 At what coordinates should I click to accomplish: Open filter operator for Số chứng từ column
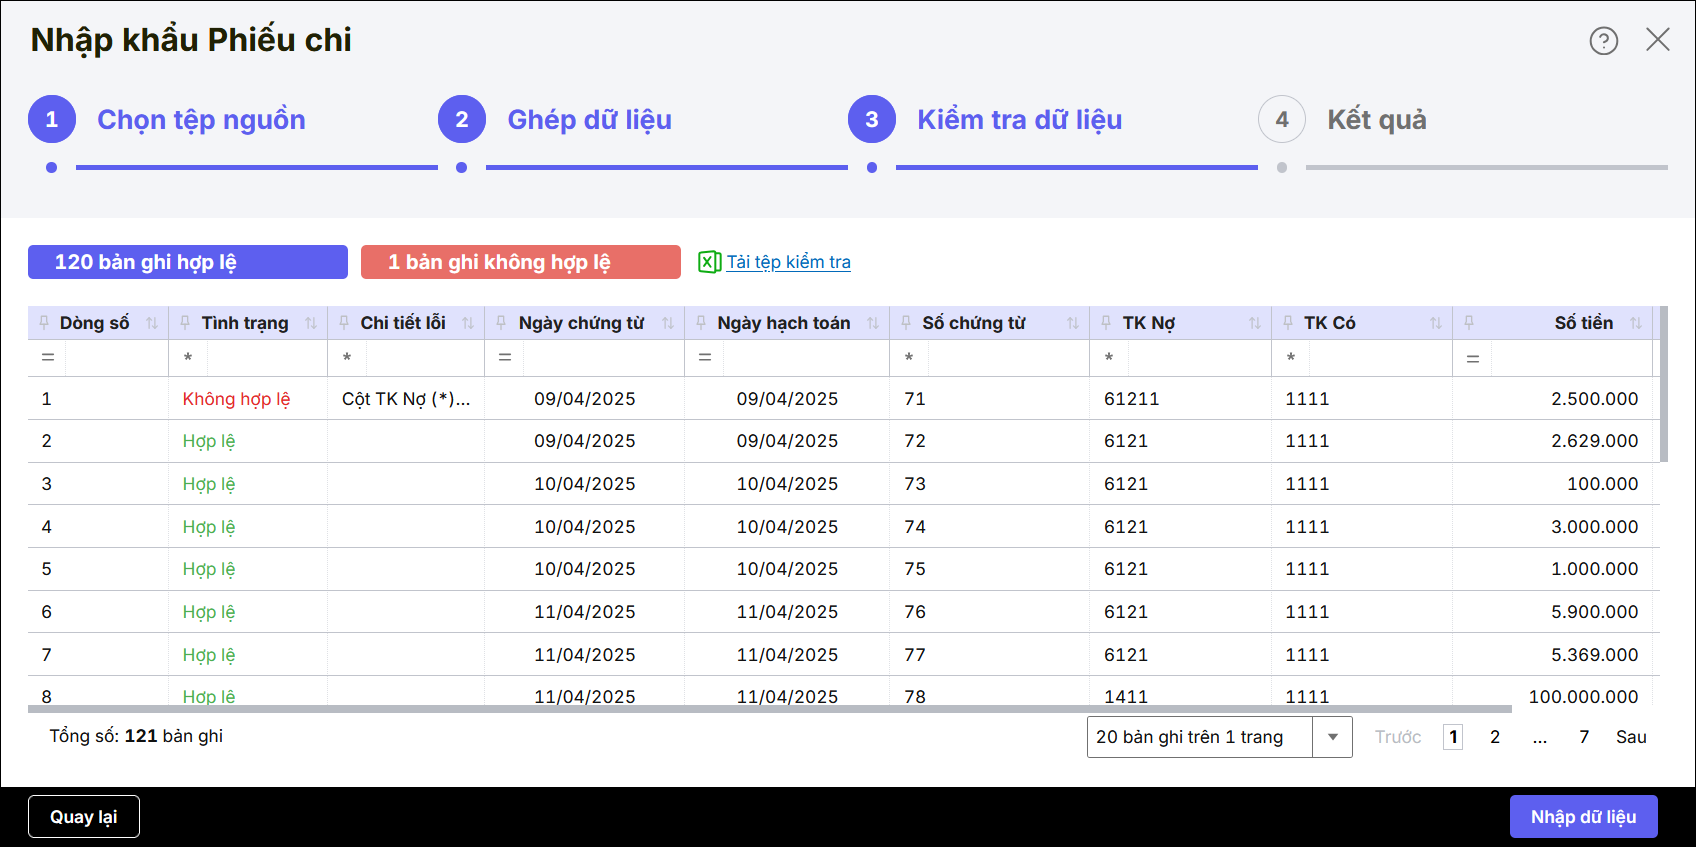click(x=909, y=358)
